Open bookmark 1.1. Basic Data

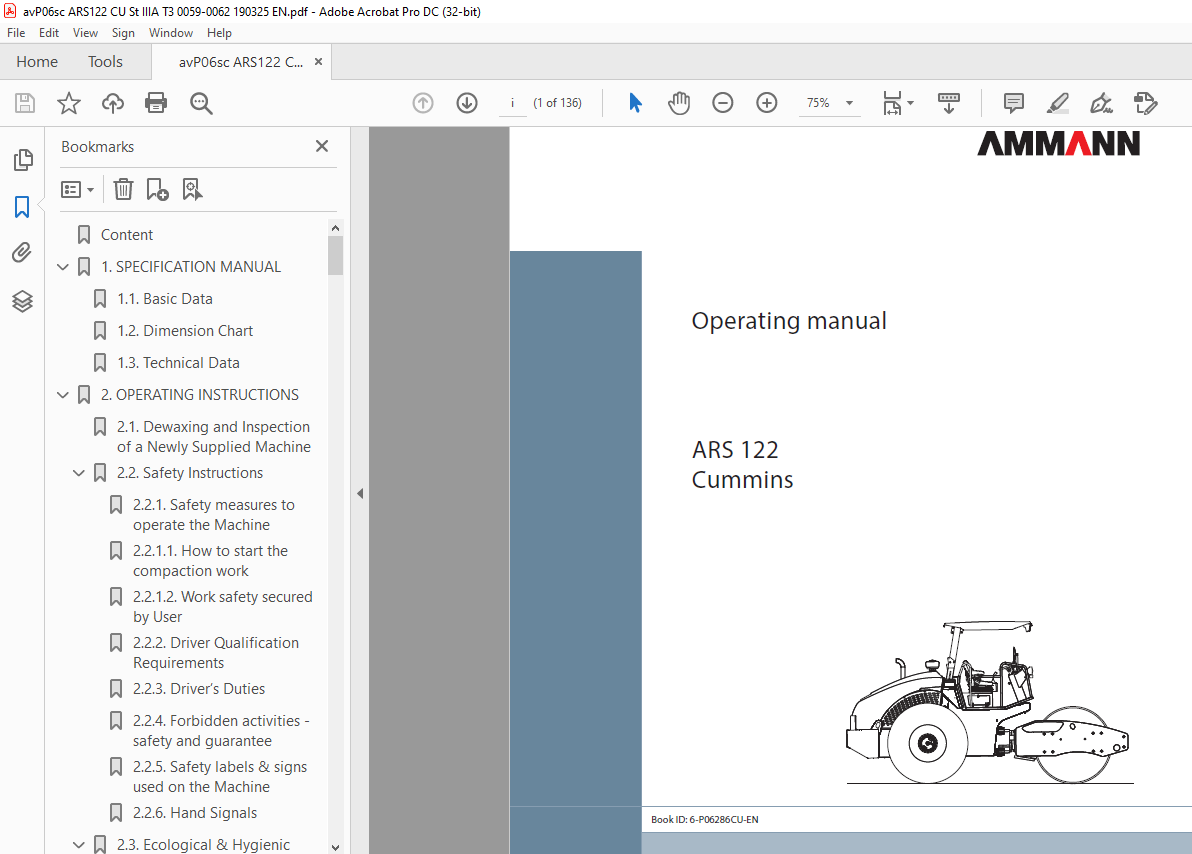click(165, 299)
